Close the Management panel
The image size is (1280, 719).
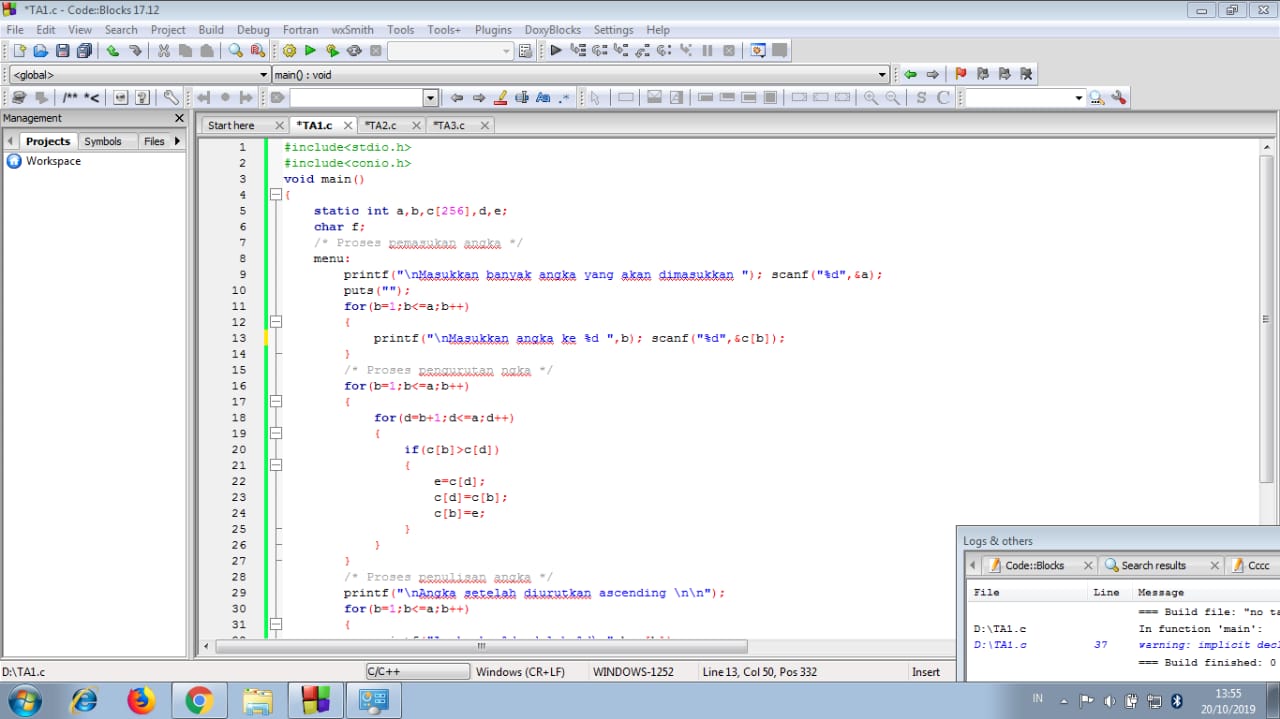(x=179, y=118)
